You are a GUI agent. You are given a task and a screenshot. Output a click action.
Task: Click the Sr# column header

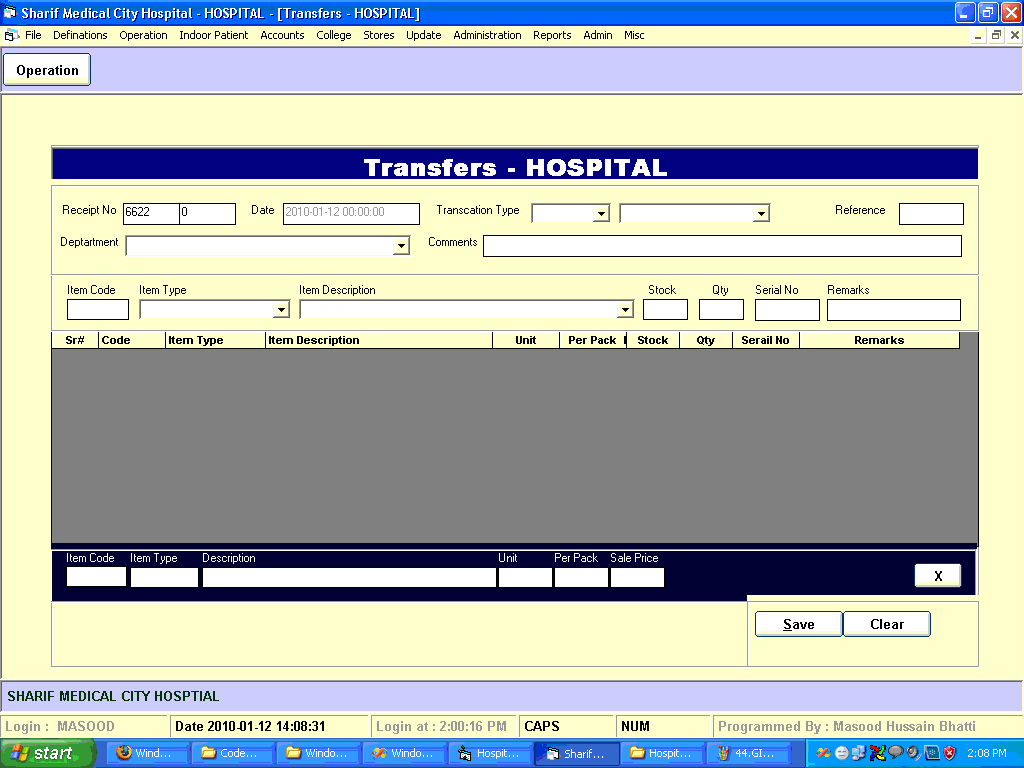click(75, 340)
